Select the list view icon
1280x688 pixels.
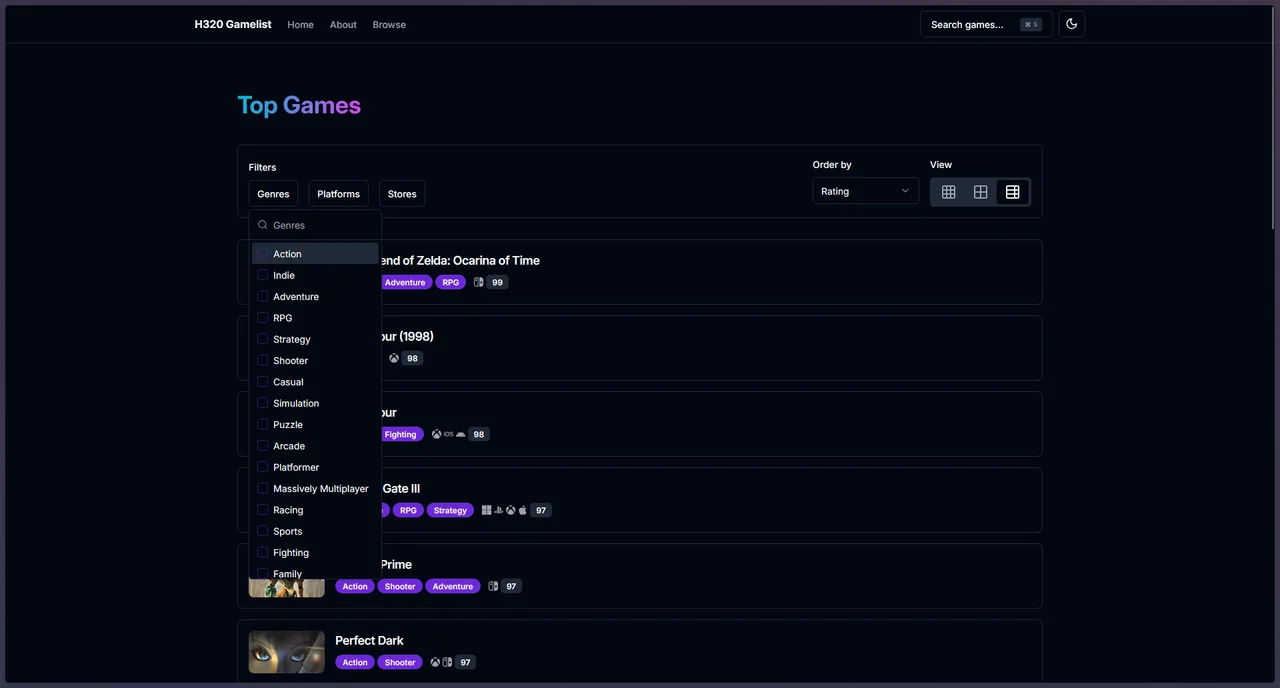(x=1012, y=192)
